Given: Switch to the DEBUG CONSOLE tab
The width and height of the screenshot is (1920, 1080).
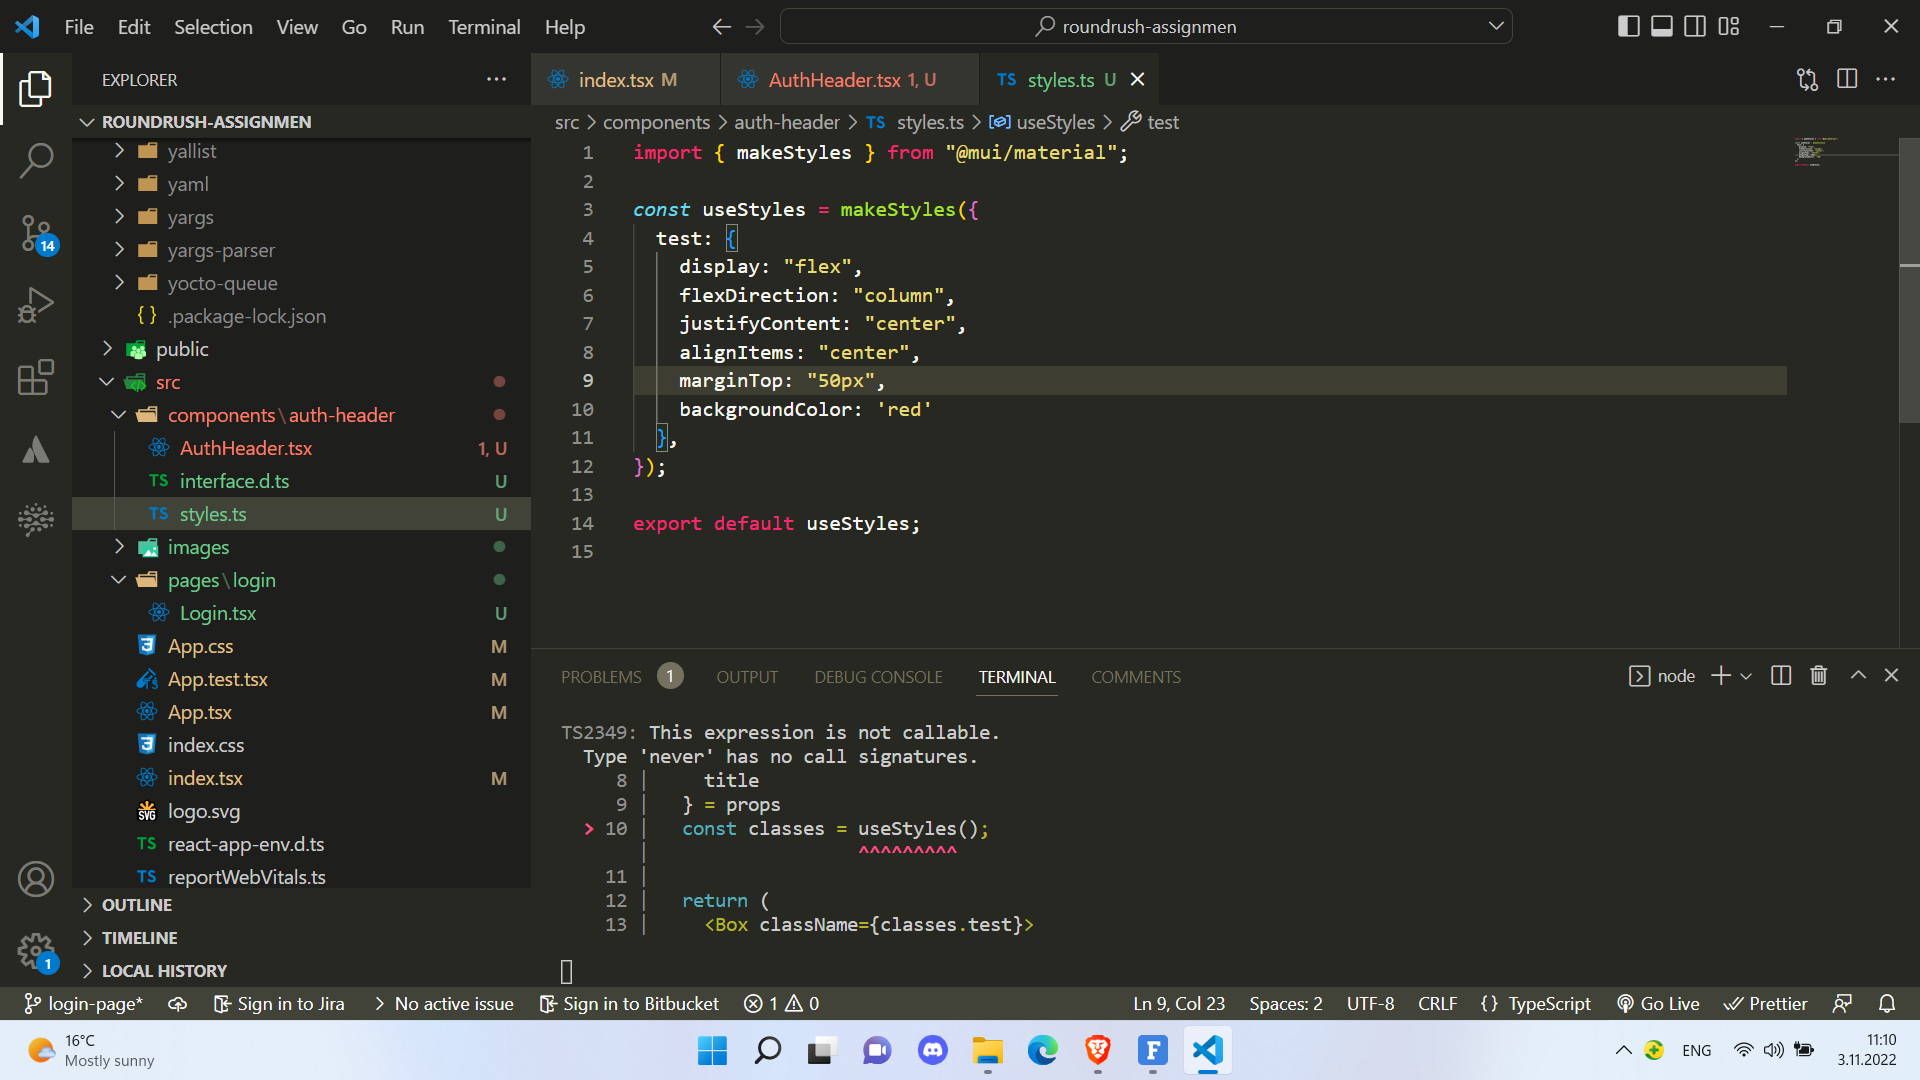Looking at the screenshot, I should click(x=878, y=677).
